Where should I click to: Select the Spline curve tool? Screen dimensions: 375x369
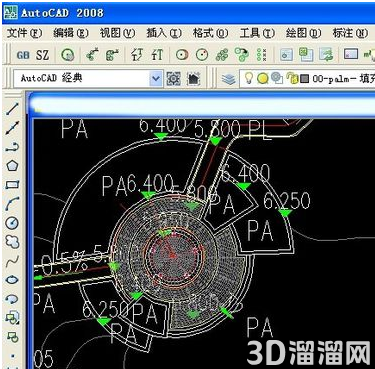12,261
